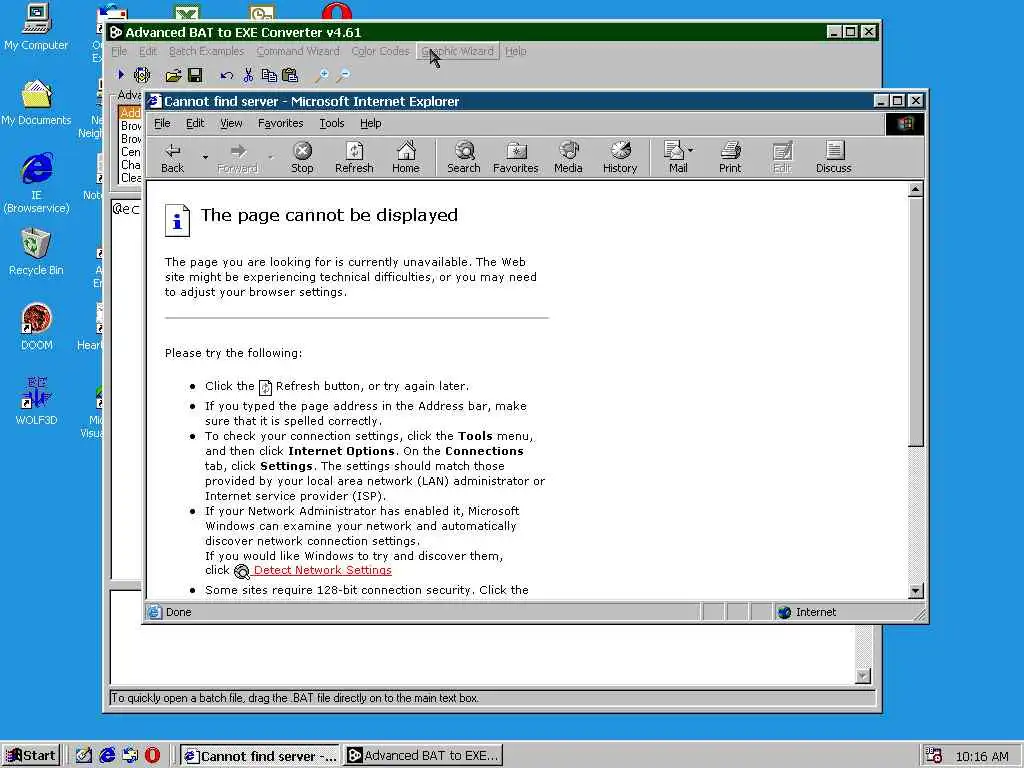Click the BAT converter scroll down arrow
Screen dimensions: 1024x768
(x=863, y=676)
